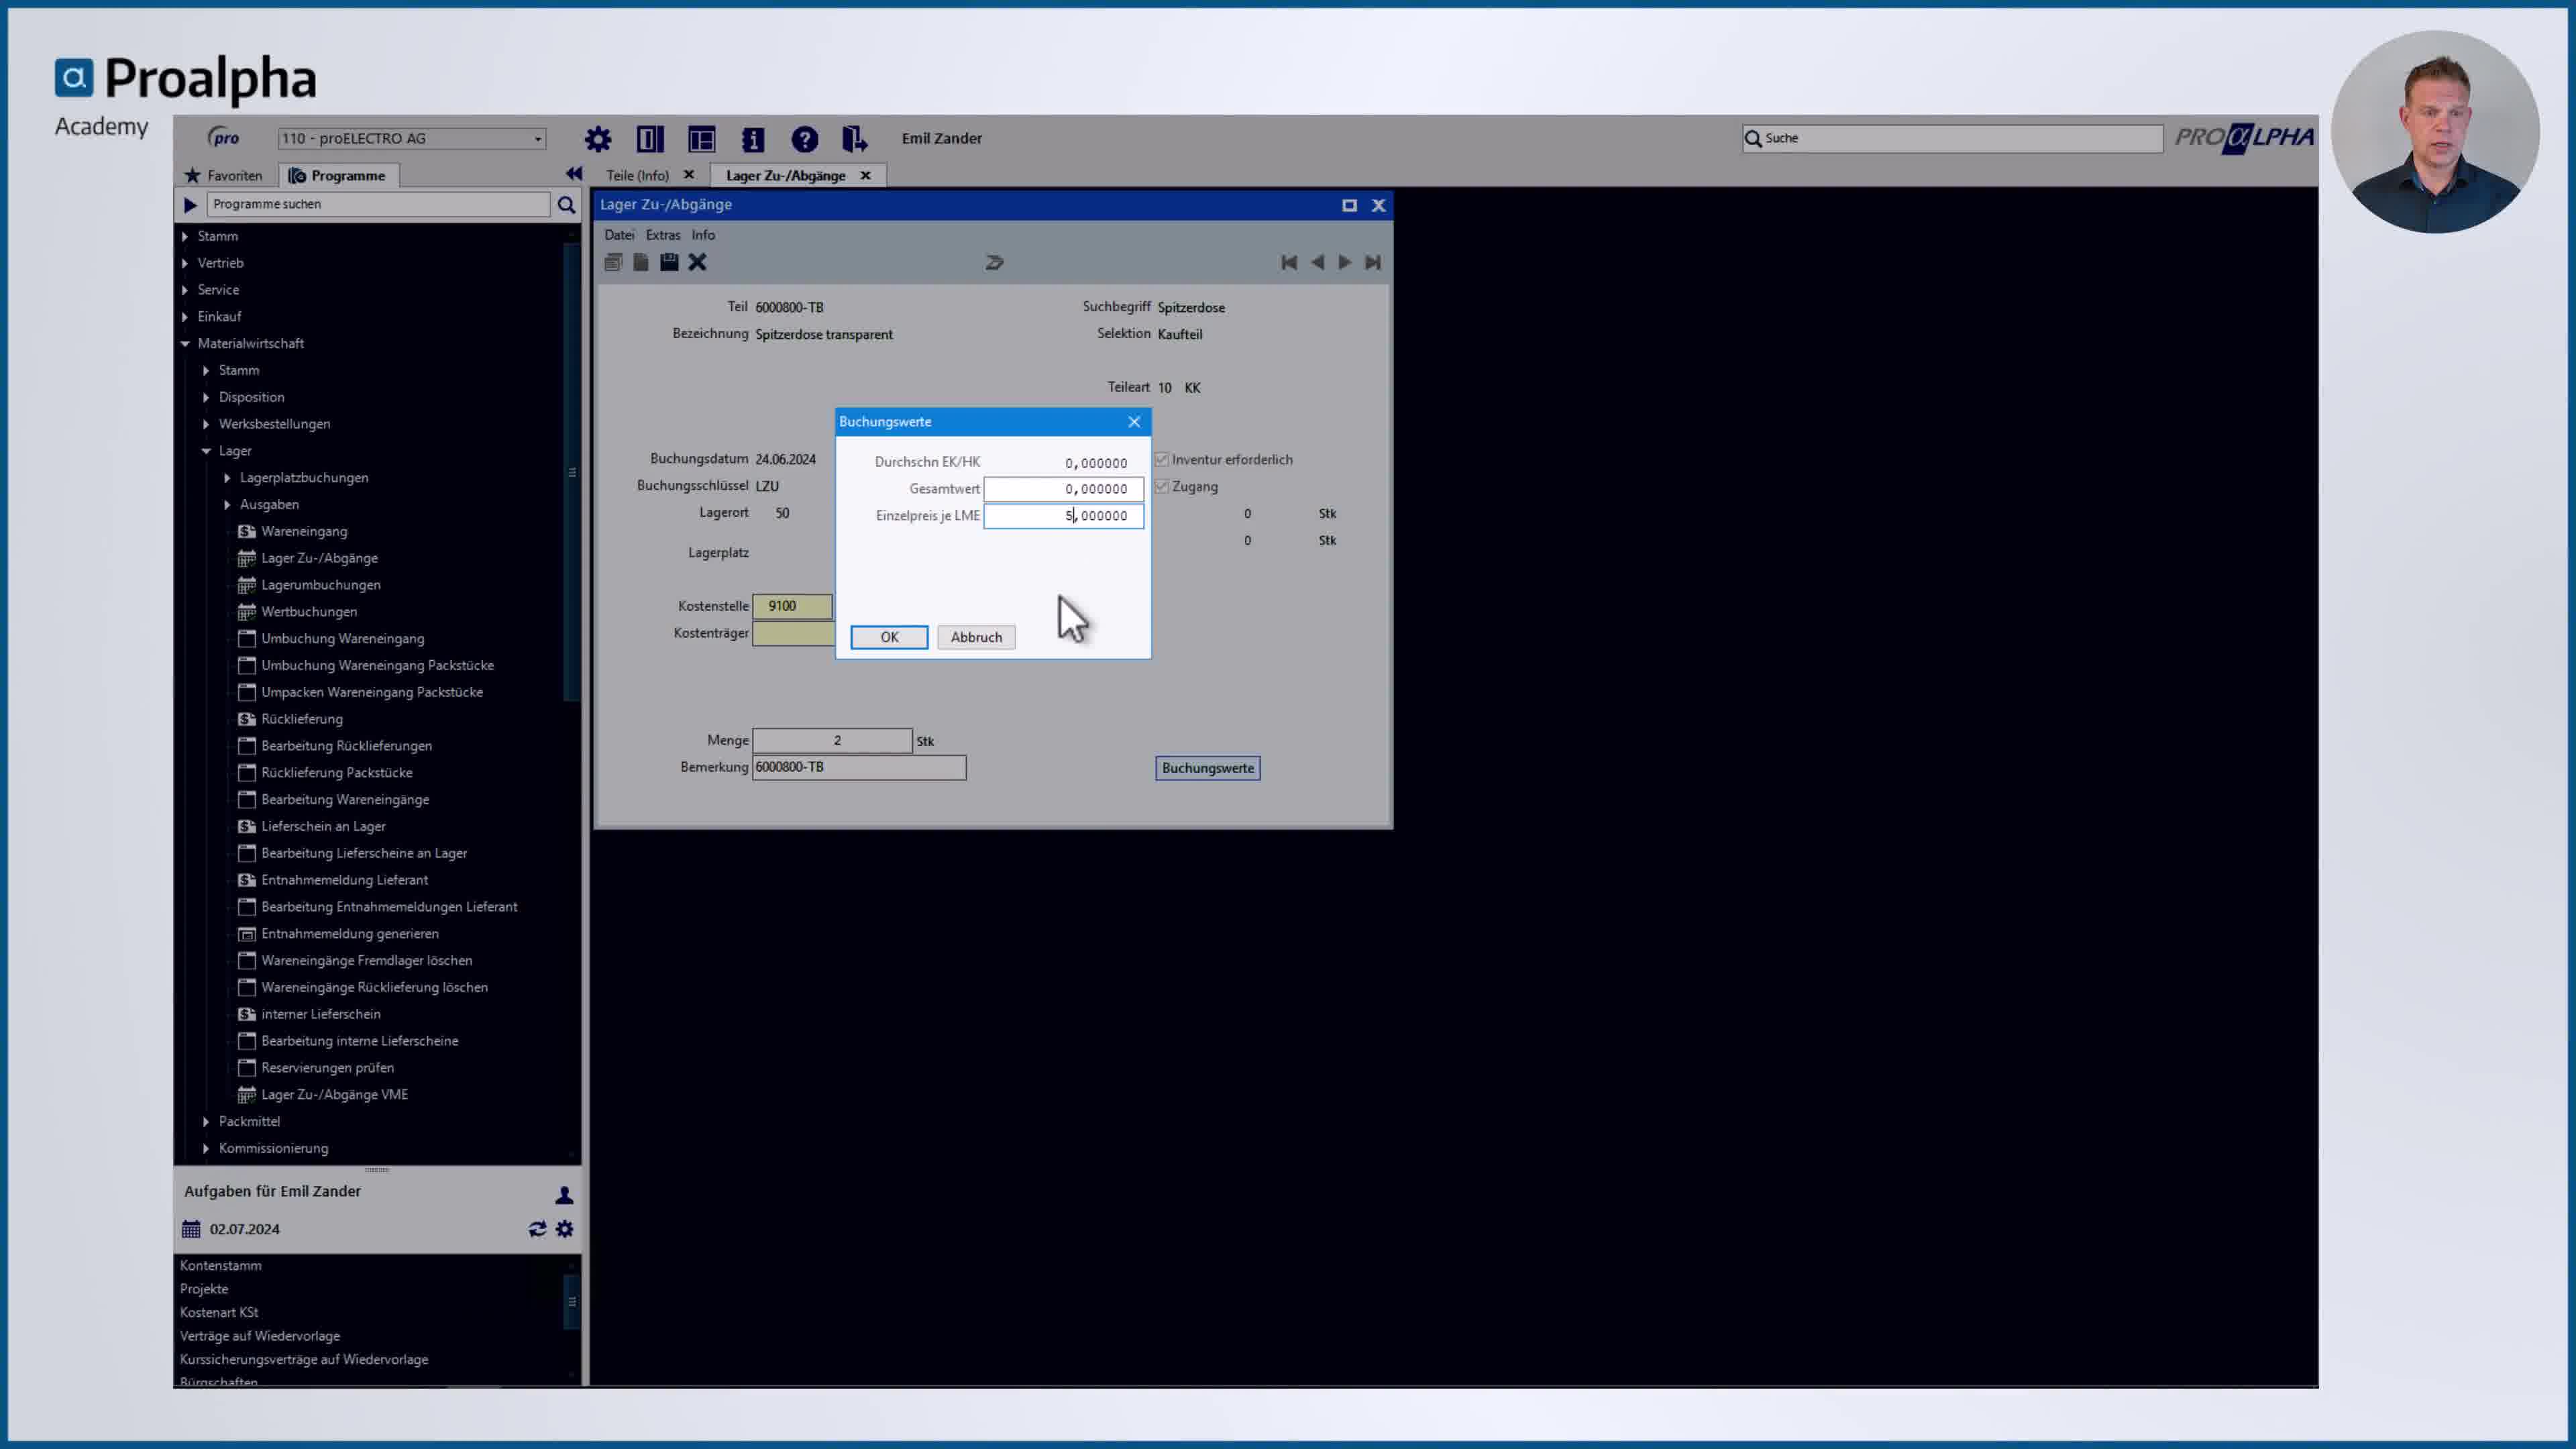Click the first toolbar icon in Lager Zu-/Abgänge
Viewport: 2576px width, 1449px height.
click(613, 262)
